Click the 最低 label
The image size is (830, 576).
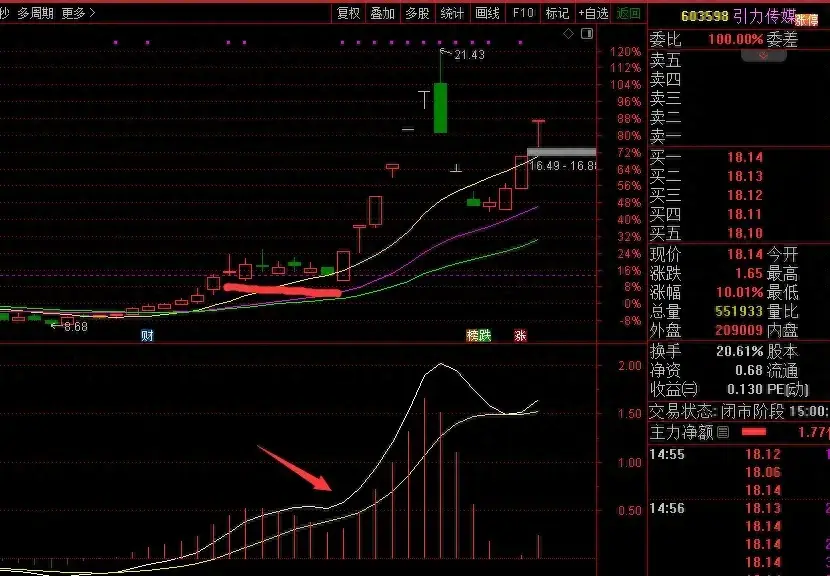(783, 292)
